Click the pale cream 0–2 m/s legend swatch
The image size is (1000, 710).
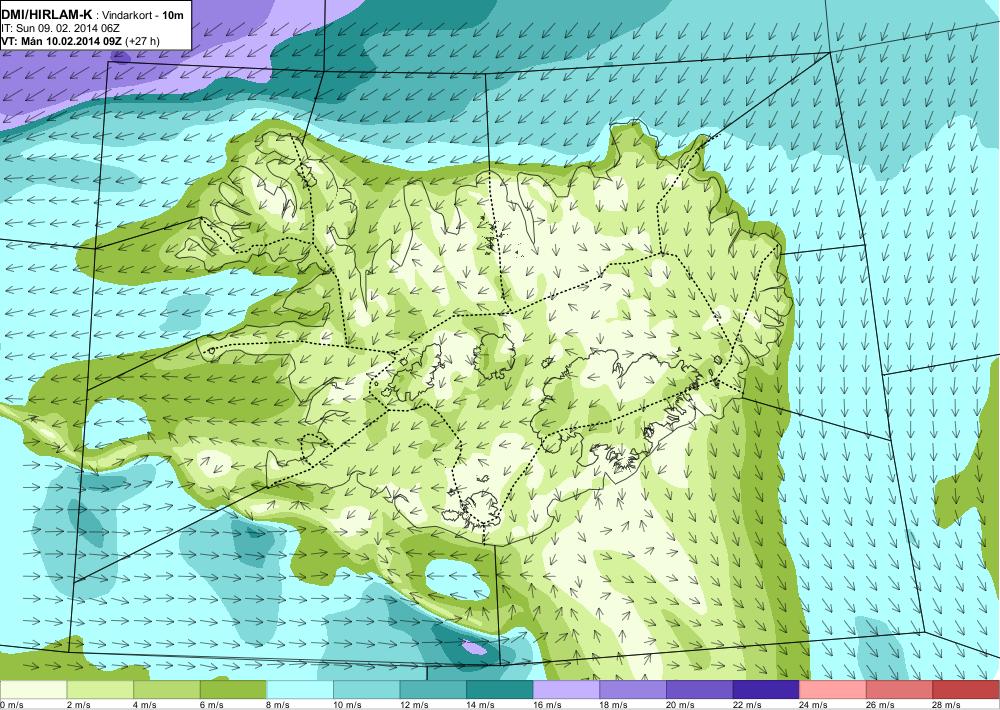(x=33, y=690)
